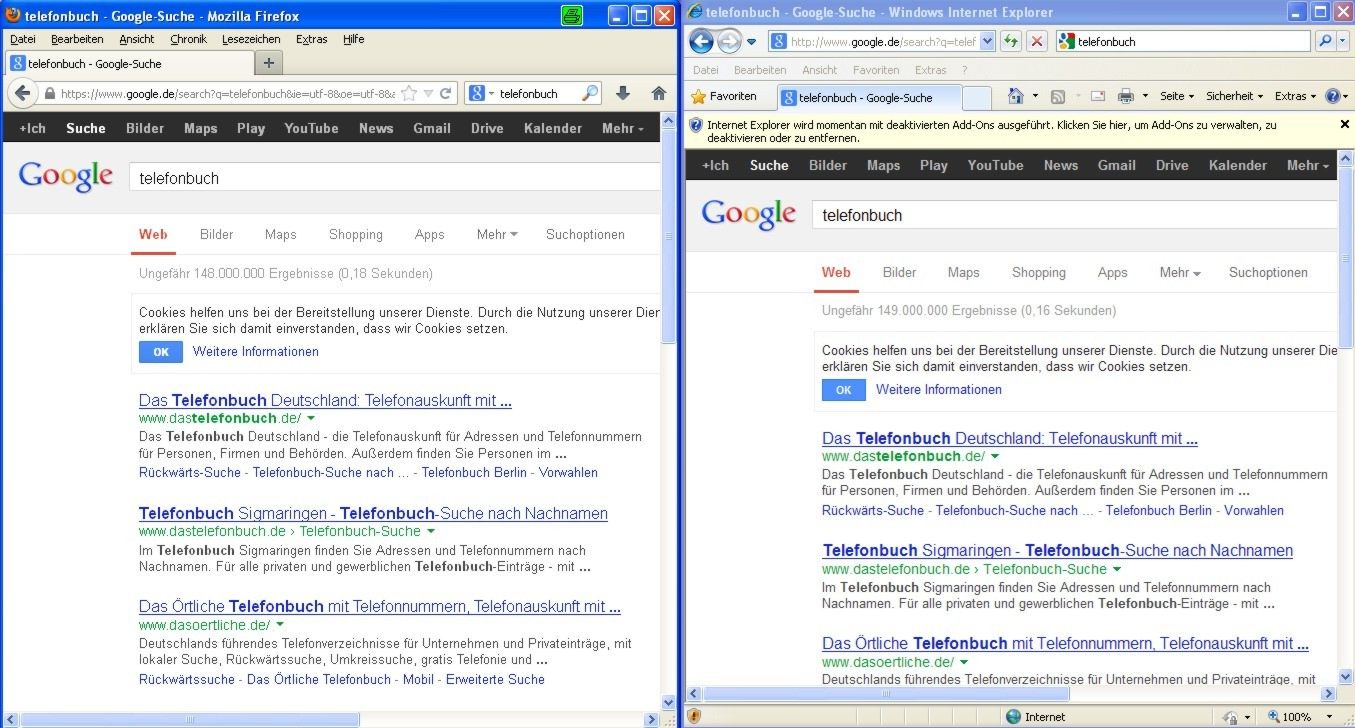Image resolution: width=1355 pixels, height=728 pixels.
Task: Open Firefox Chronik menu
Action: (x=188, y=39)
